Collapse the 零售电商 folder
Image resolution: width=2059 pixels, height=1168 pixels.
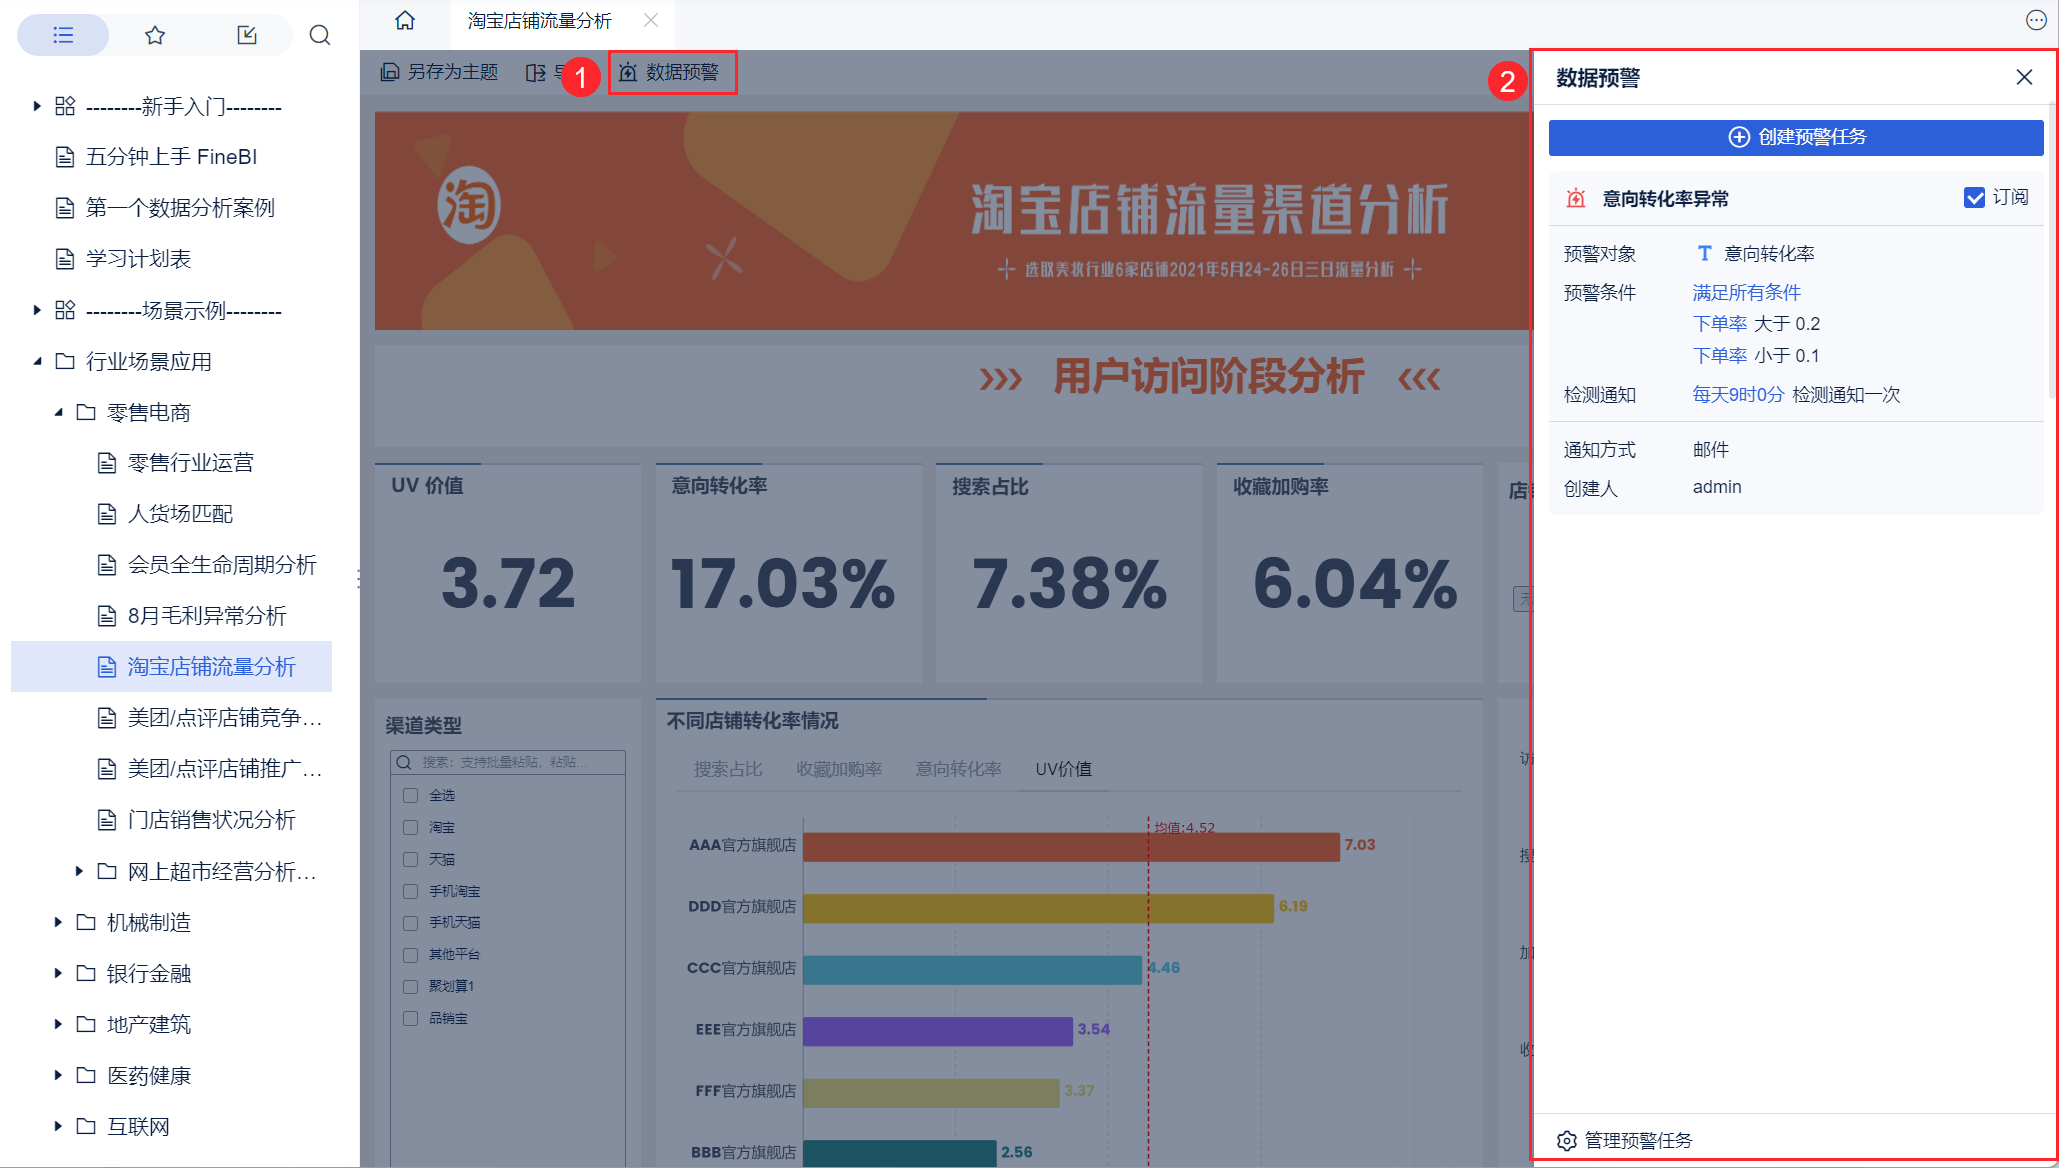58,412
